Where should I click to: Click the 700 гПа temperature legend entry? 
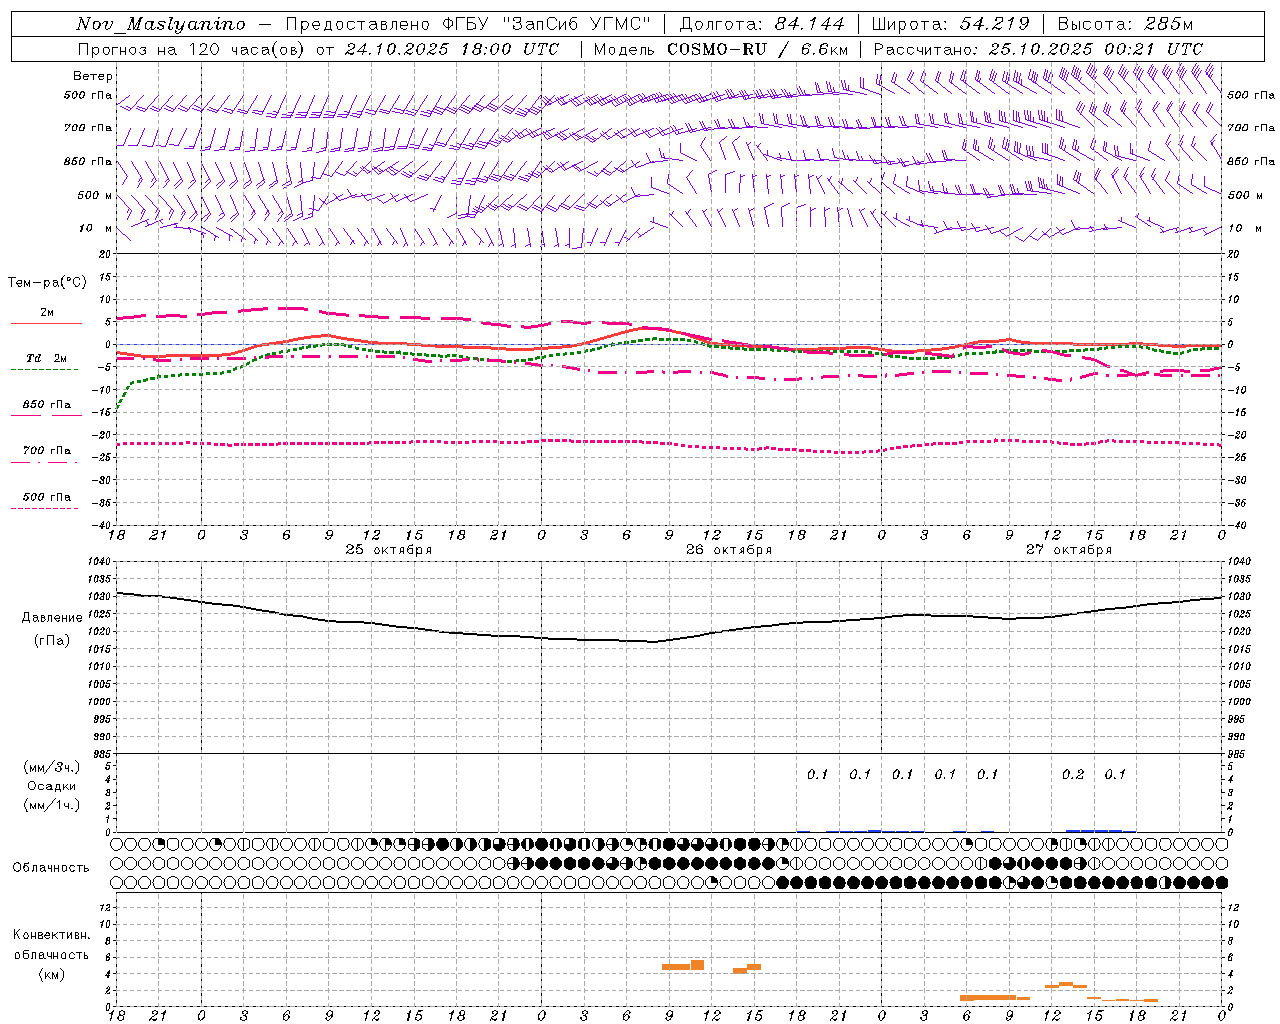point(46,451)
